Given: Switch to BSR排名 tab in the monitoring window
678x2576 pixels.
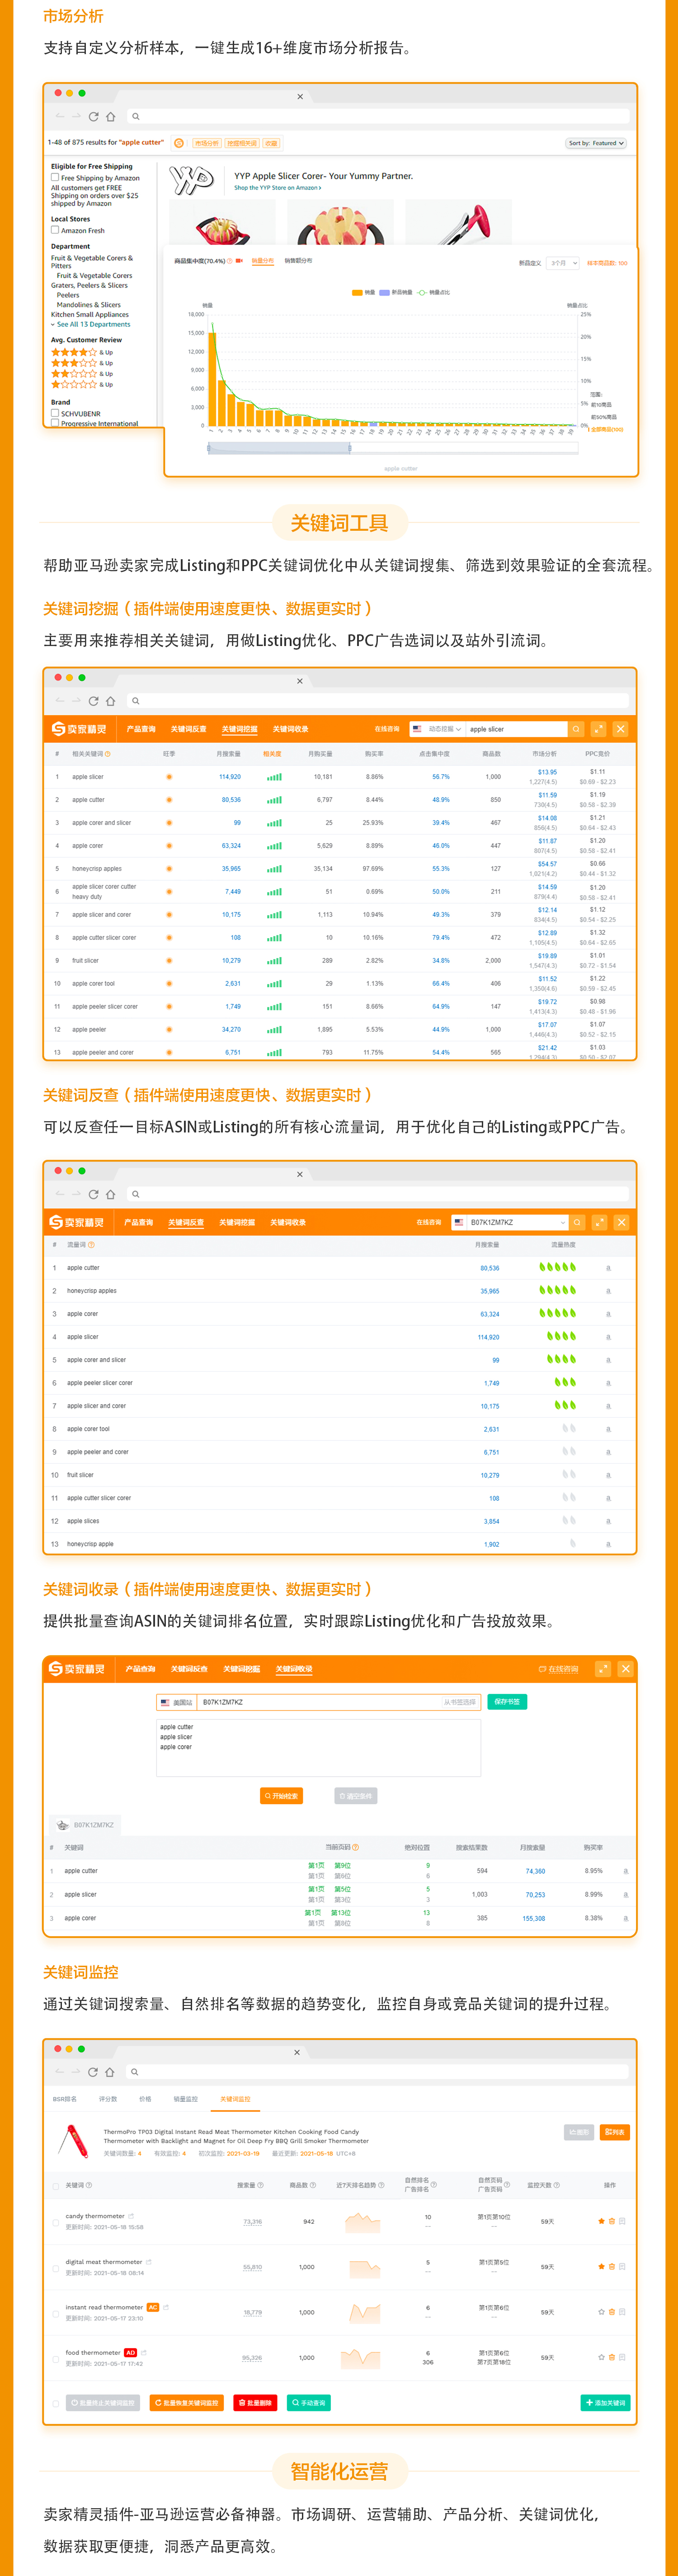Looking at the screenshot, I should click(64, 2099).
